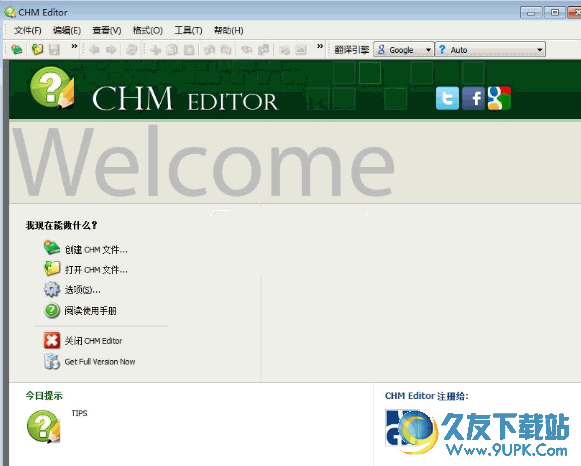Click the replace toolbar icon beside find

click(263, 50)
